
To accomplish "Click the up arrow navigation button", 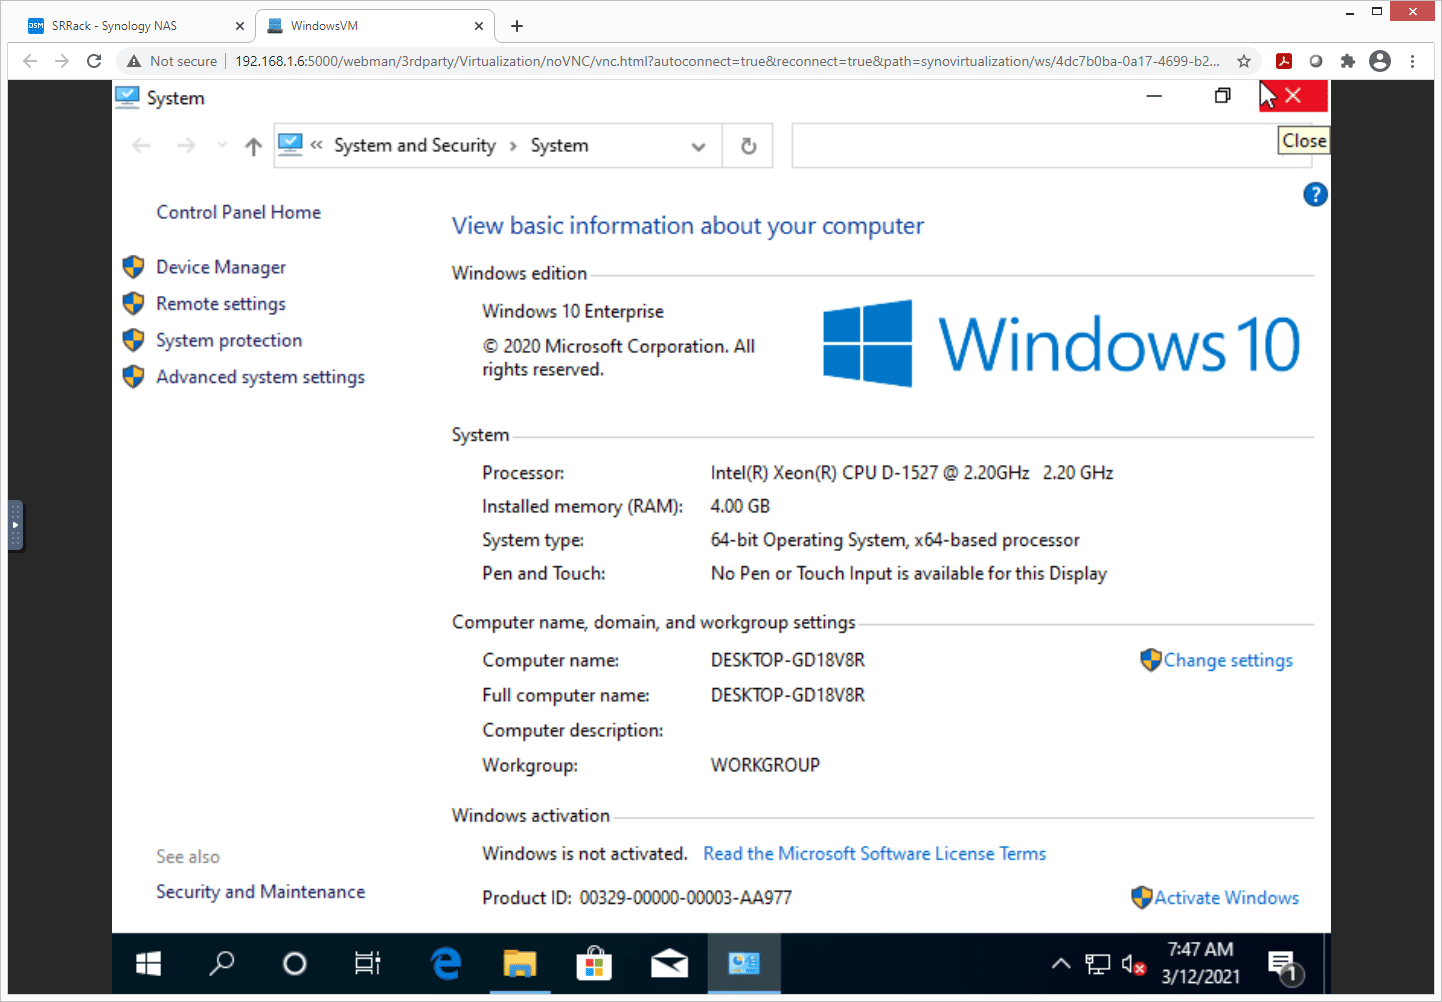I will click(253, 147).
